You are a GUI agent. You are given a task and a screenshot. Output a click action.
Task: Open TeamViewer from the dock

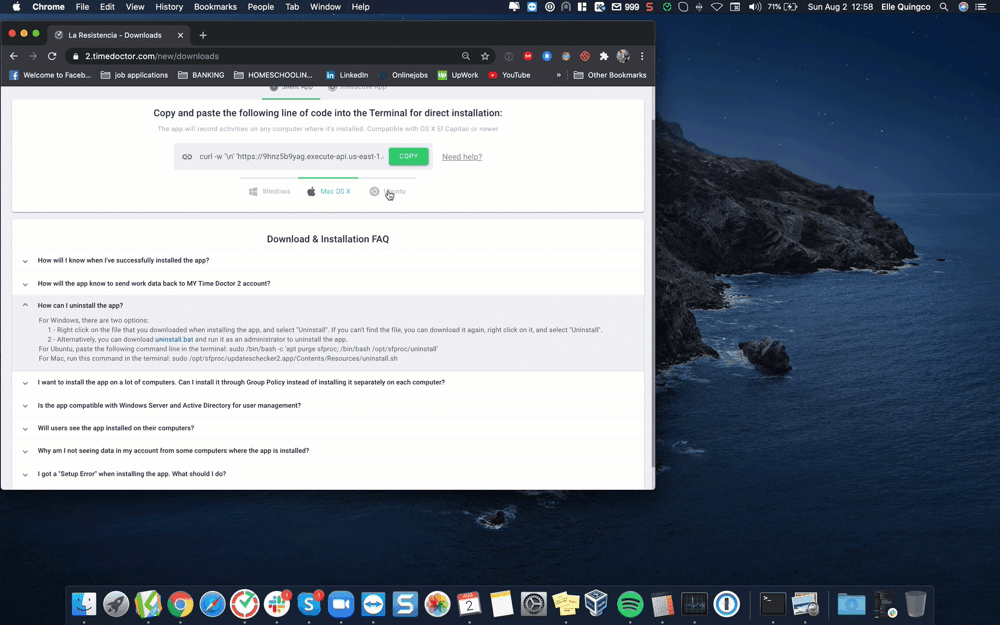(x=373, y=603)
